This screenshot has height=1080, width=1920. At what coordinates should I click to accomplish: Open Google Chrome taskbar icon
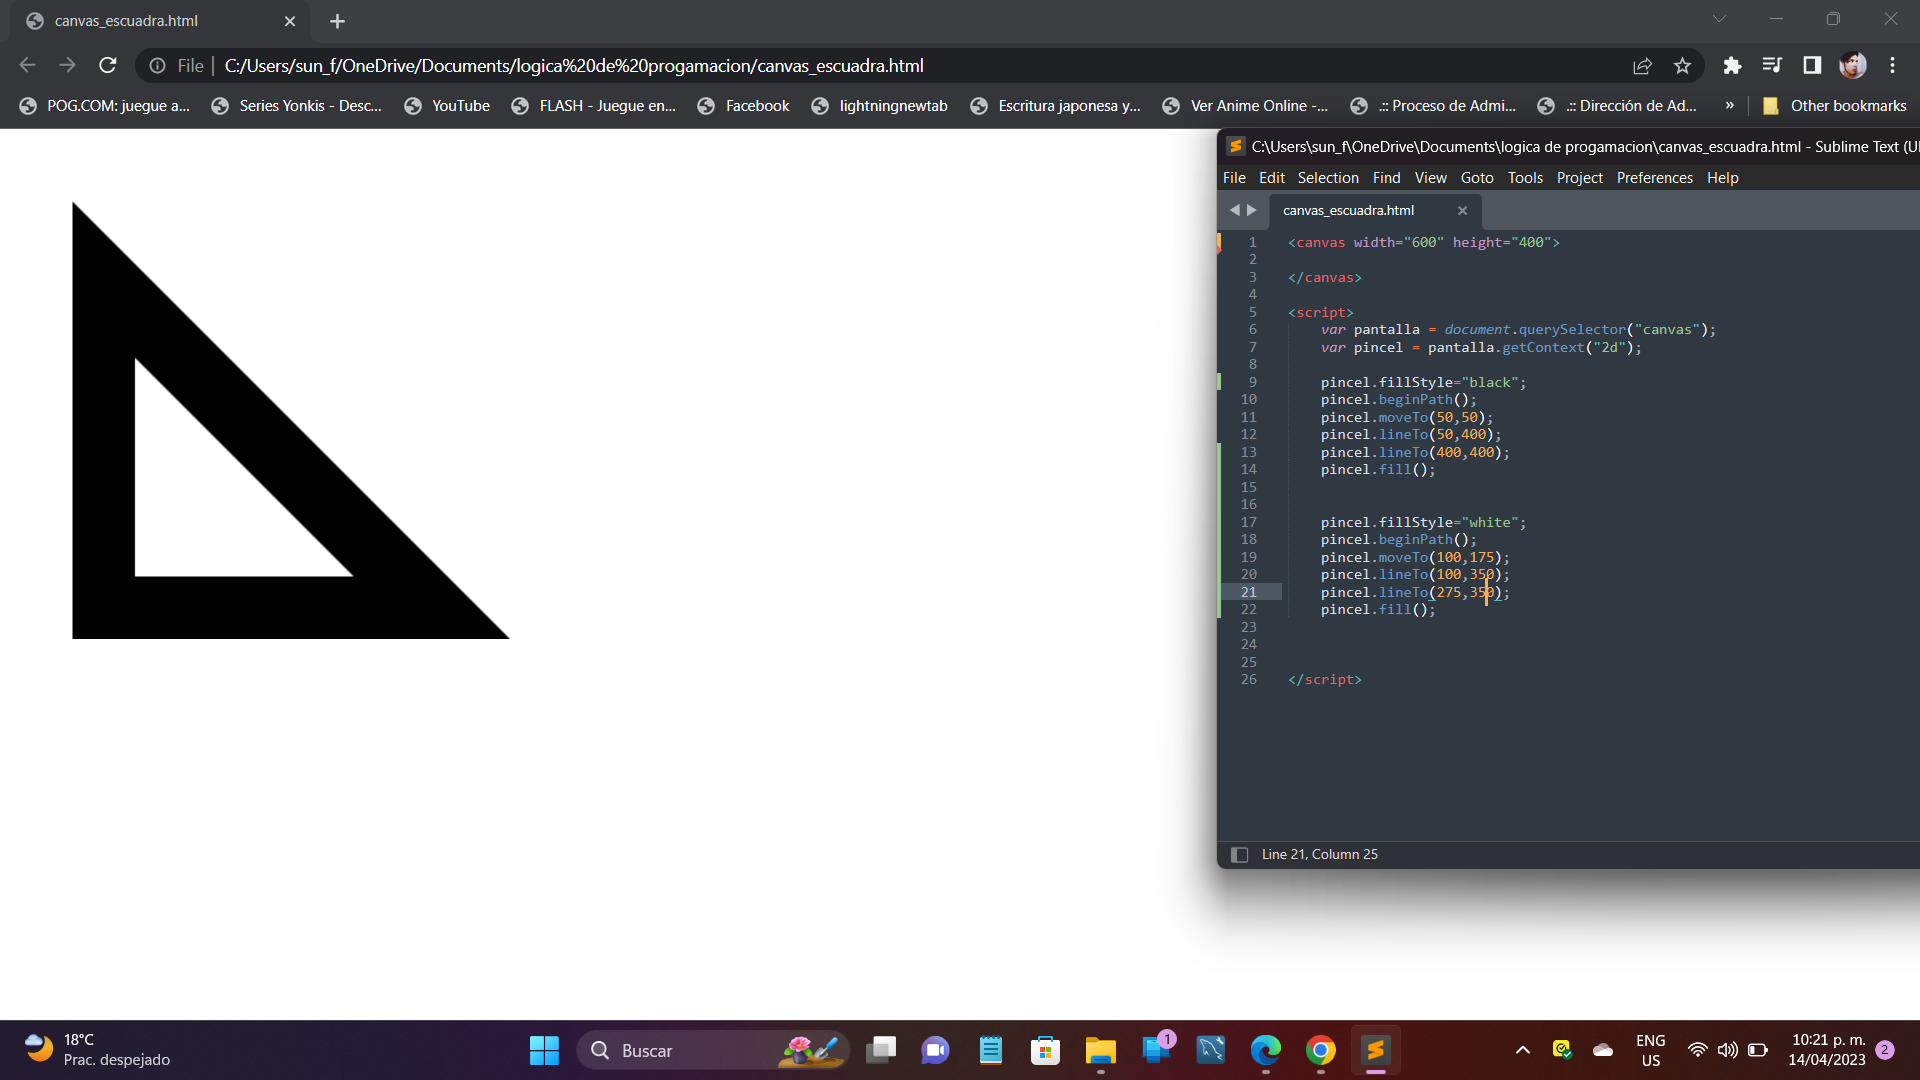[x=1320, y=1050]
